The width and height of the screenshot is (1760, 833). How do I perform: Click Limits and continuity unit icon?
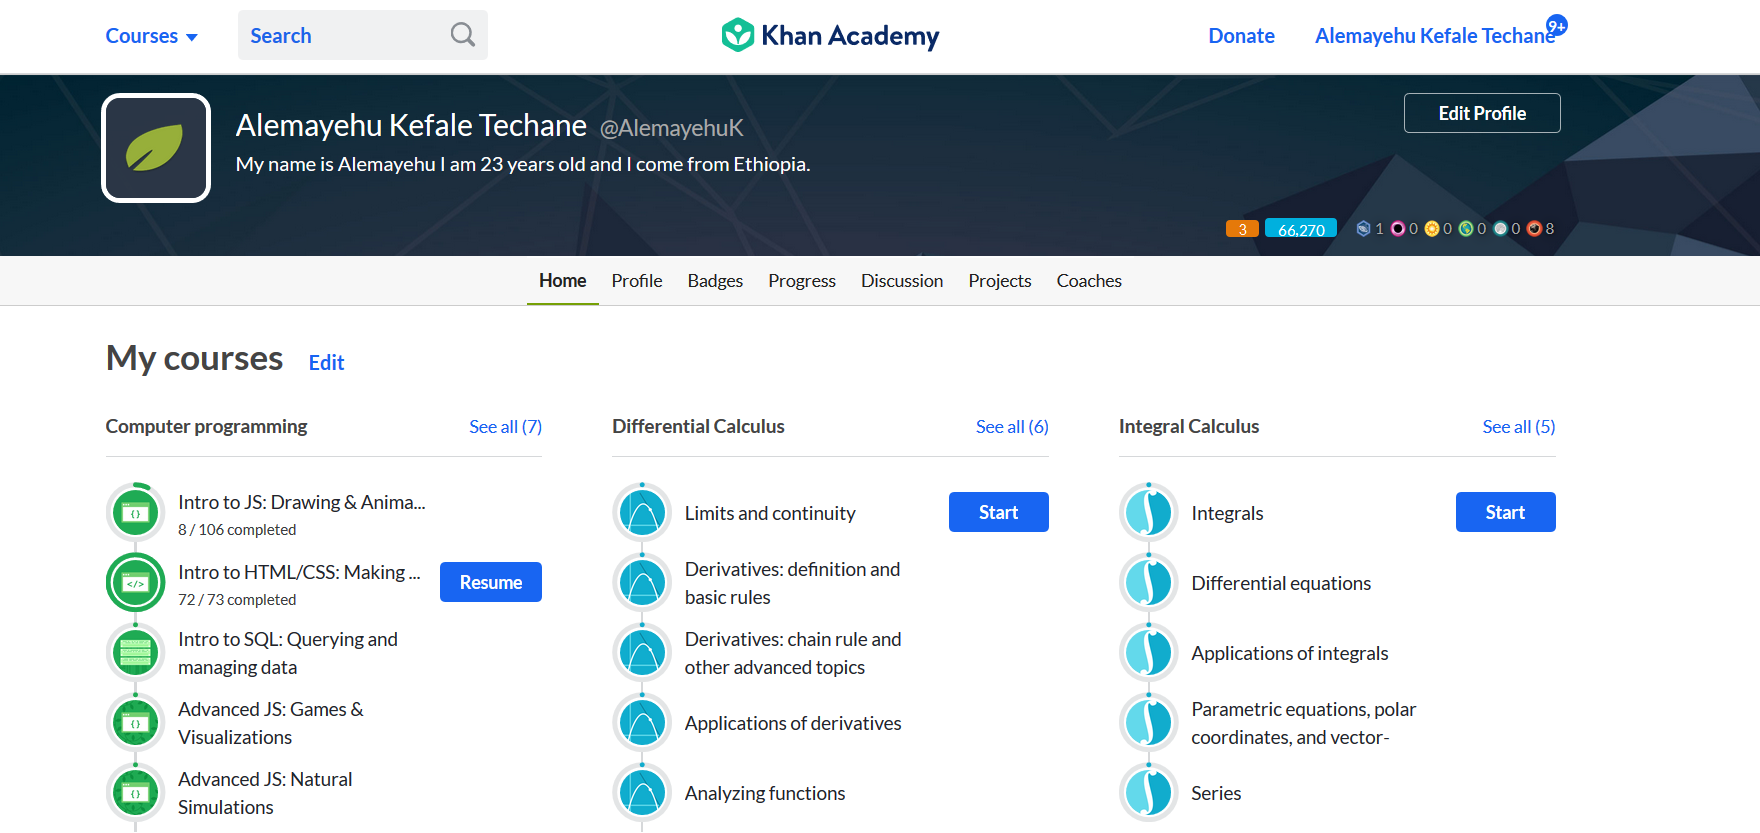pos(642,513)
